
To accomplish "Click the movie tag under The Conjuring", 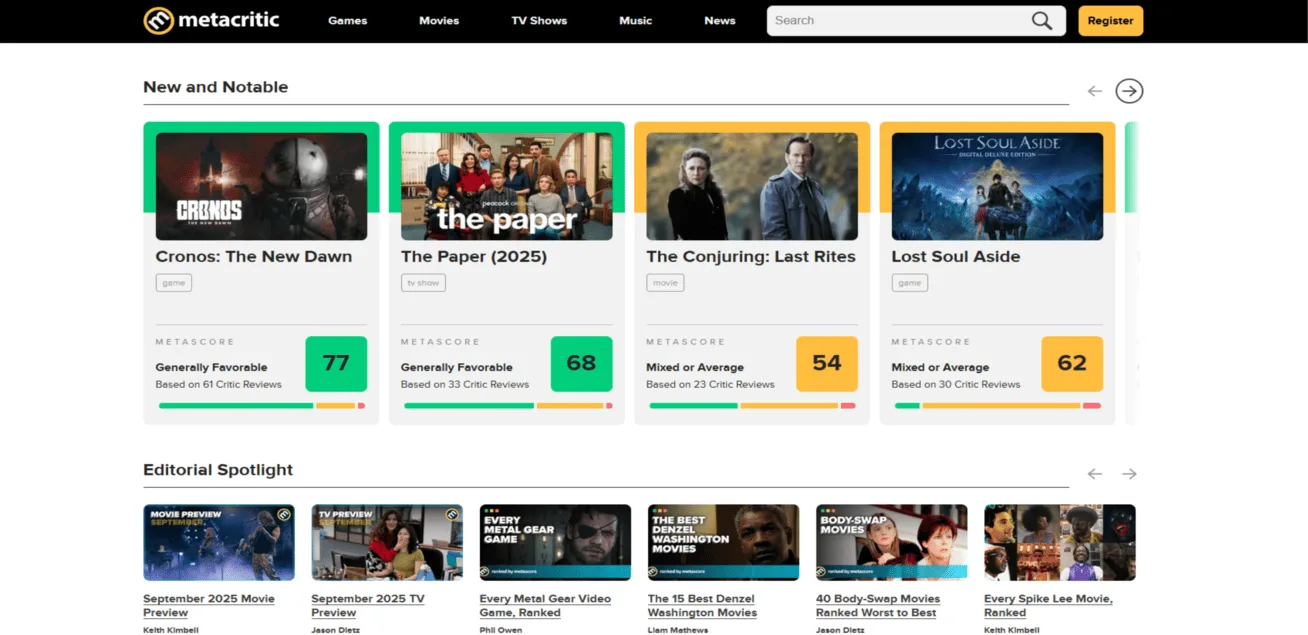I will click(665, 283).
